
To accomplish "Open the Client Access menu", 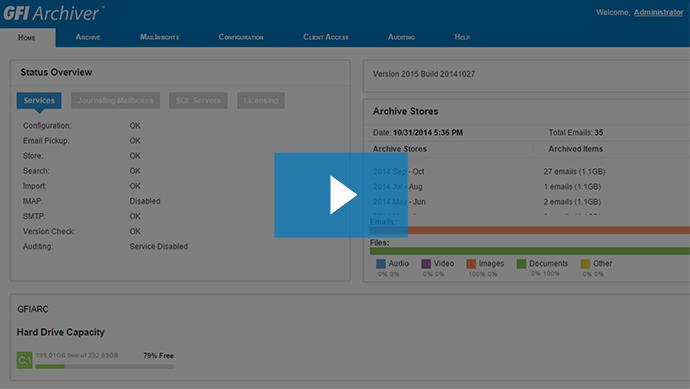I will (326, 37).
